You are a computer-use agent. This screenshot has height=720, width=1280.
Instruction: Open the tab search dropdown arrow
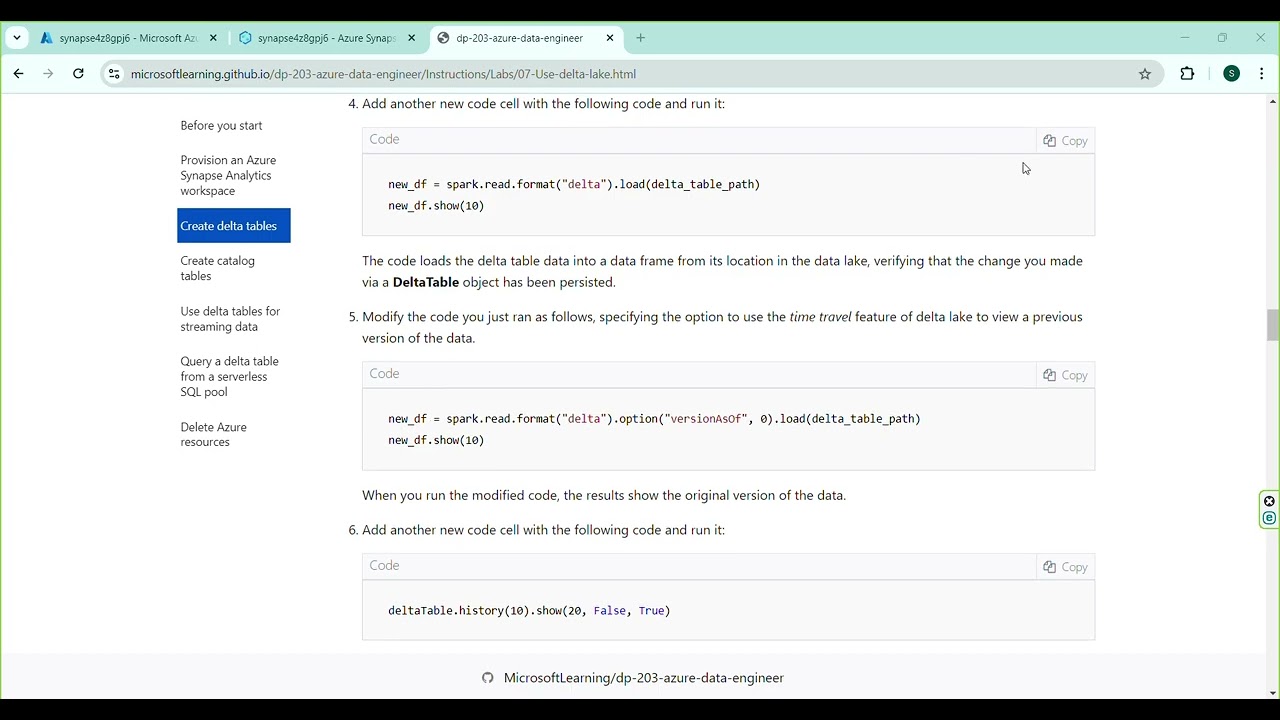(17, 38)
